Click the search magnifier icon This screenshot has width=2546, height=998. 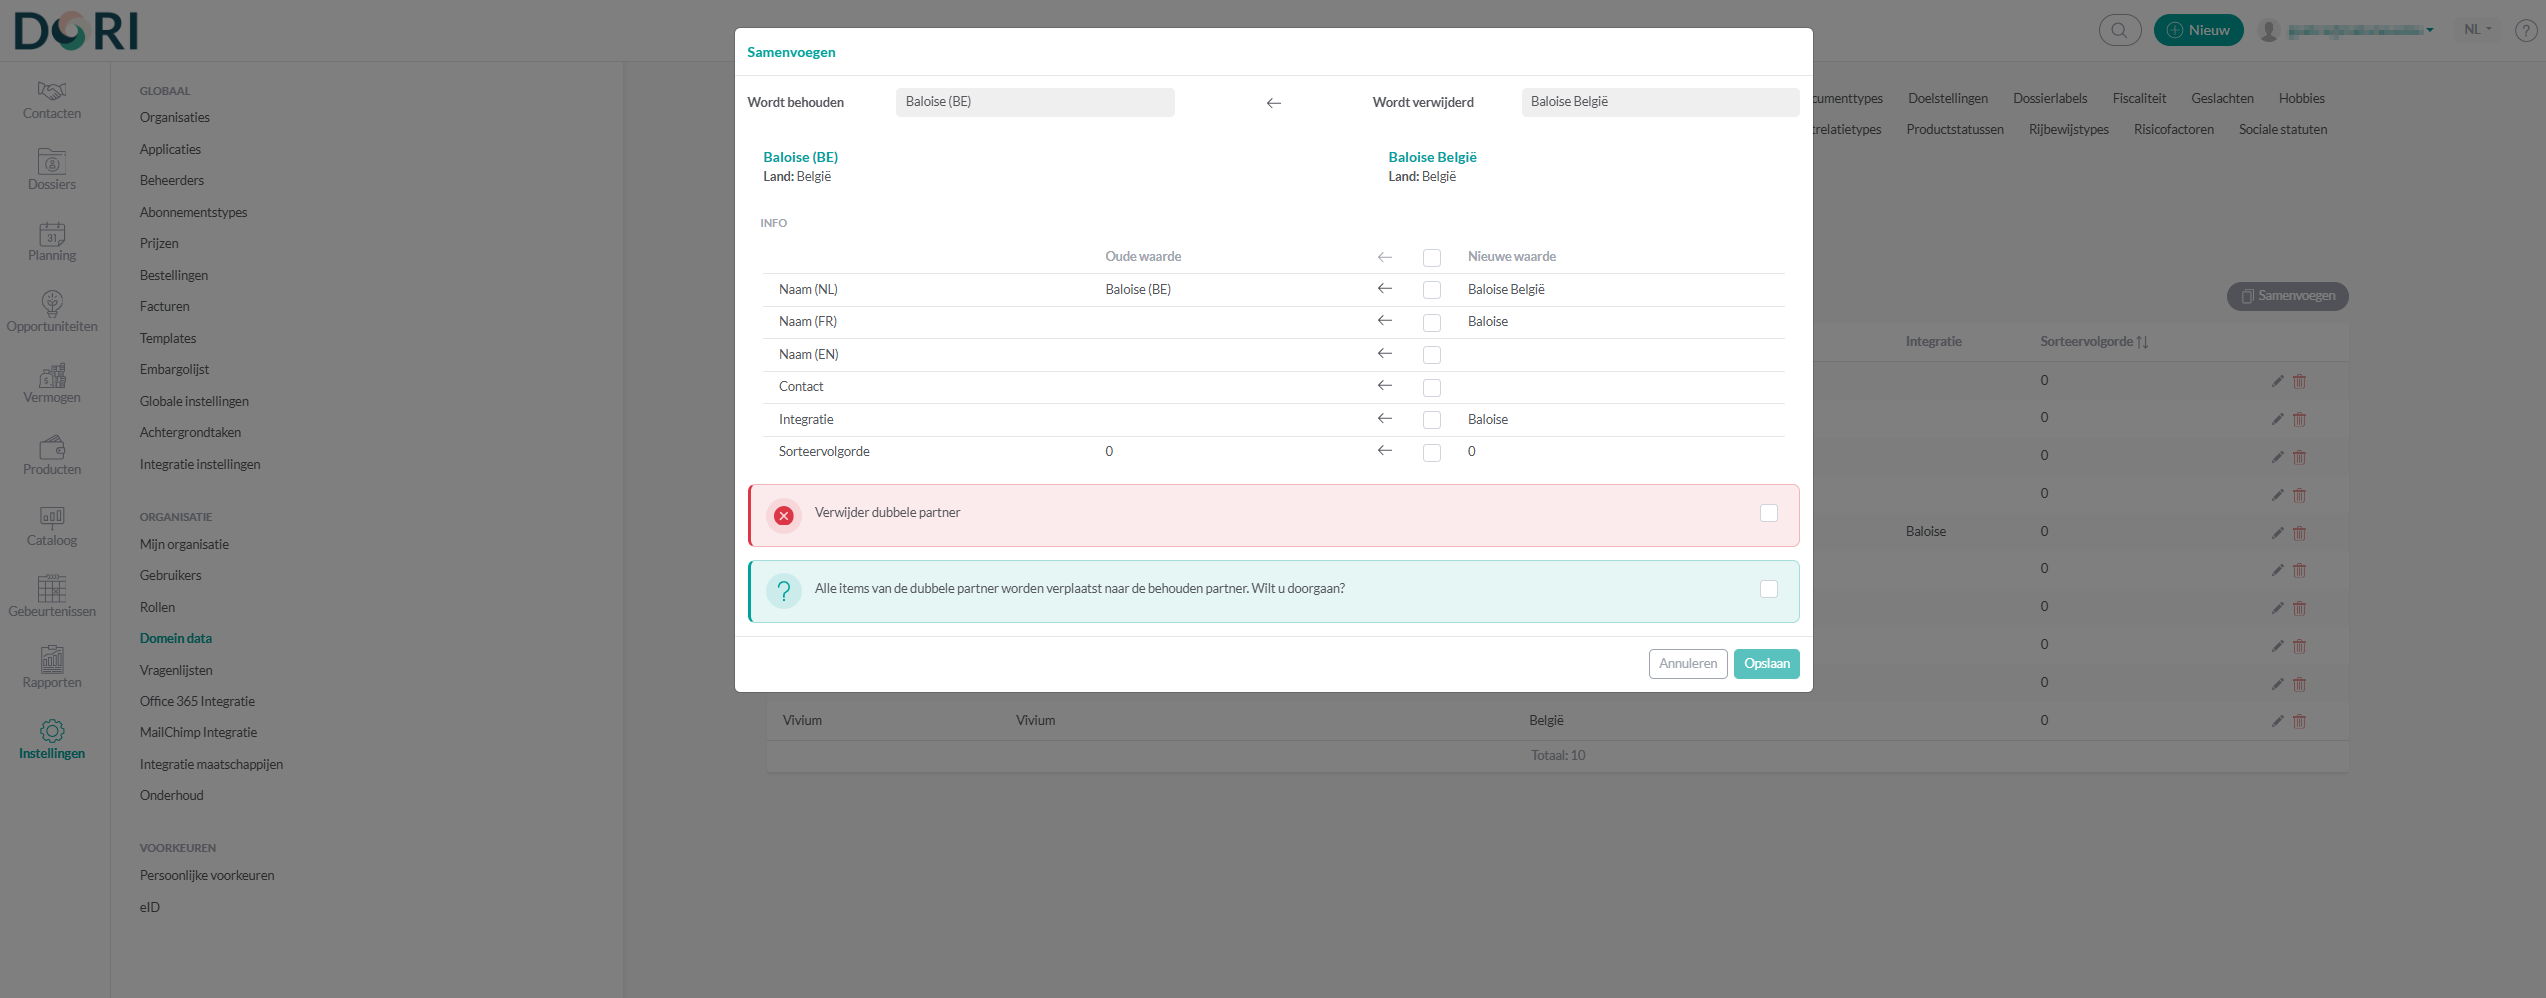pyautogui.click(x=2119, y=30)
